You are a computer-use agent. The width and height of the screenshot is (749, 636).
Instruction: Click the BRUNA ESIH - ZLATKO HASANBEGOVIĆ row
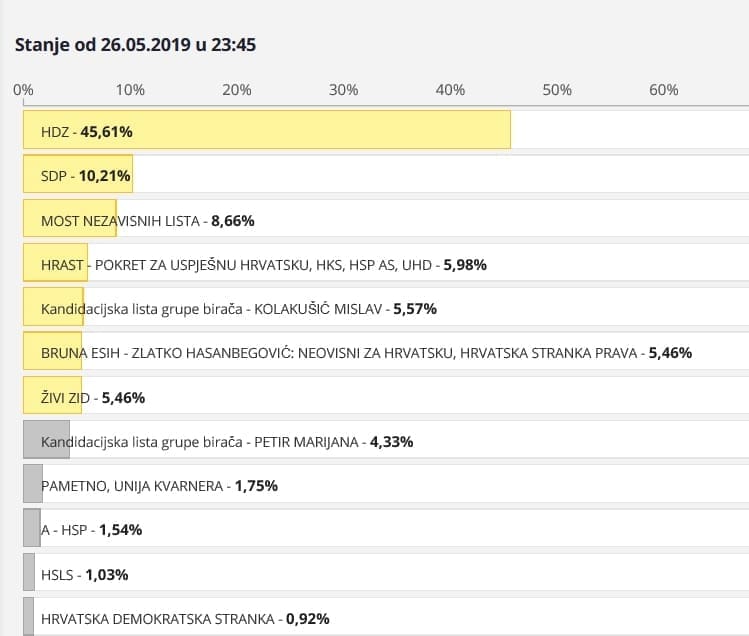(x=366, y=353)
